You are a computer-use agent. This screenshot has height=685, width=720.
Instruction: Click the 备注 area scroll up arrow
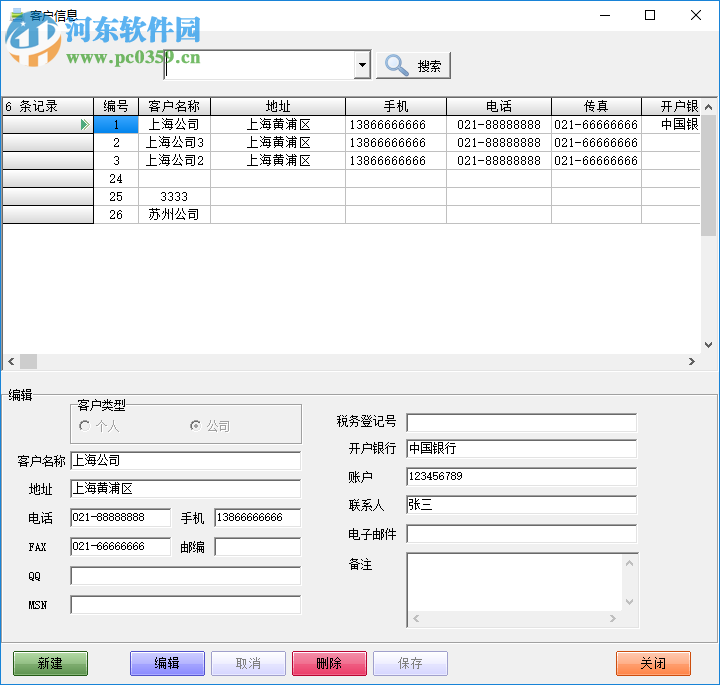tap(630, 562)
